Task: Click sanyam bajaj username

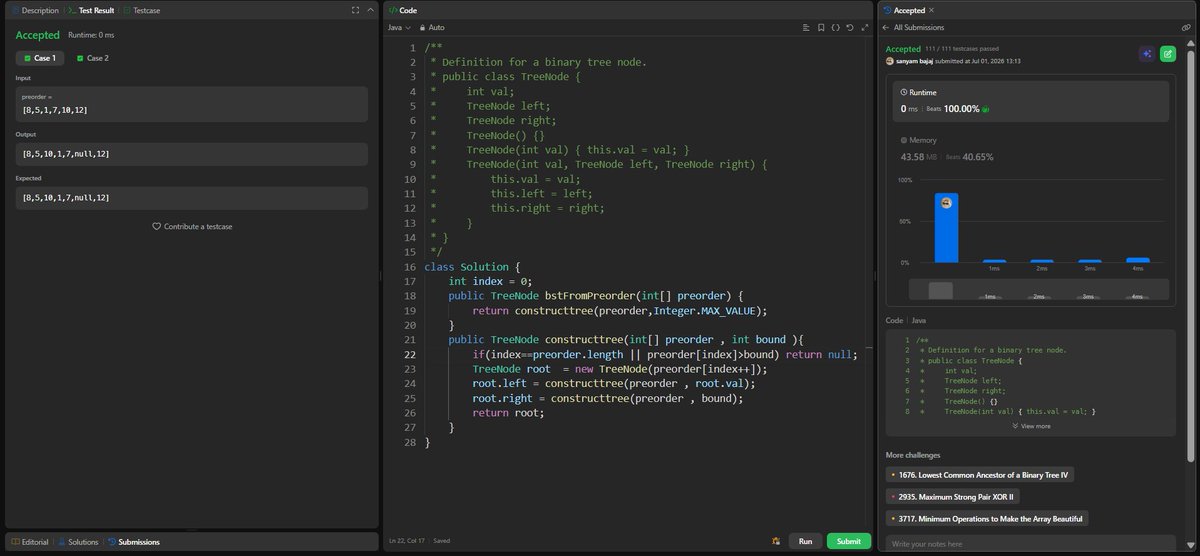Action: (916, 61)
